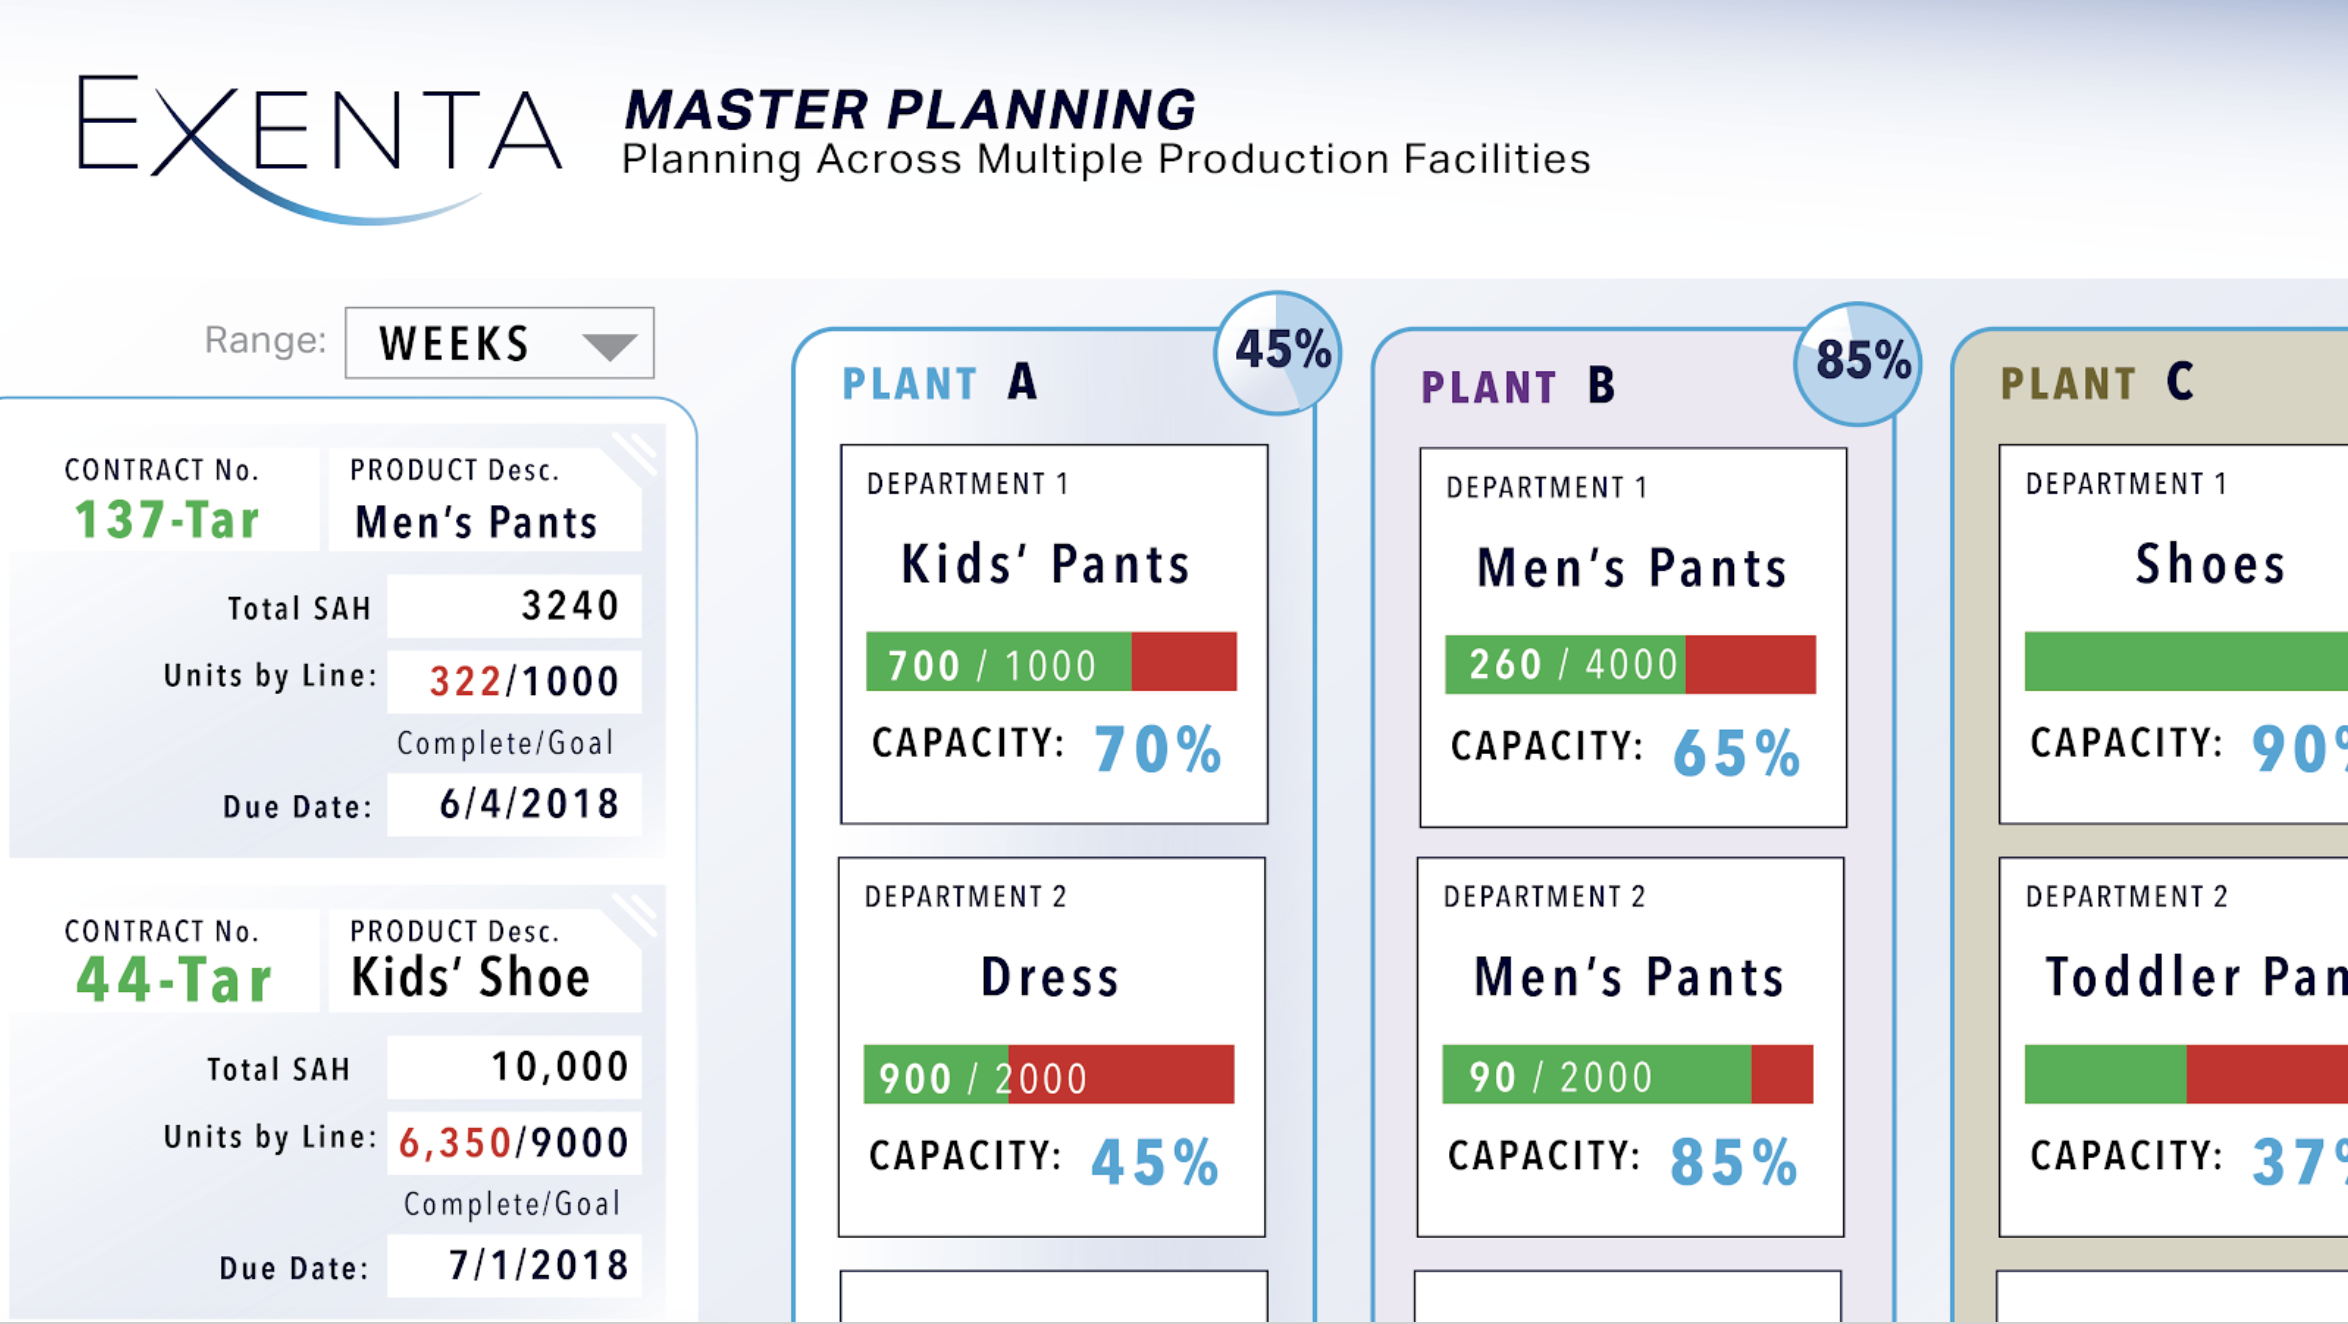
Task: Click Plant B 85% capacity circle
Action: 1857,362
